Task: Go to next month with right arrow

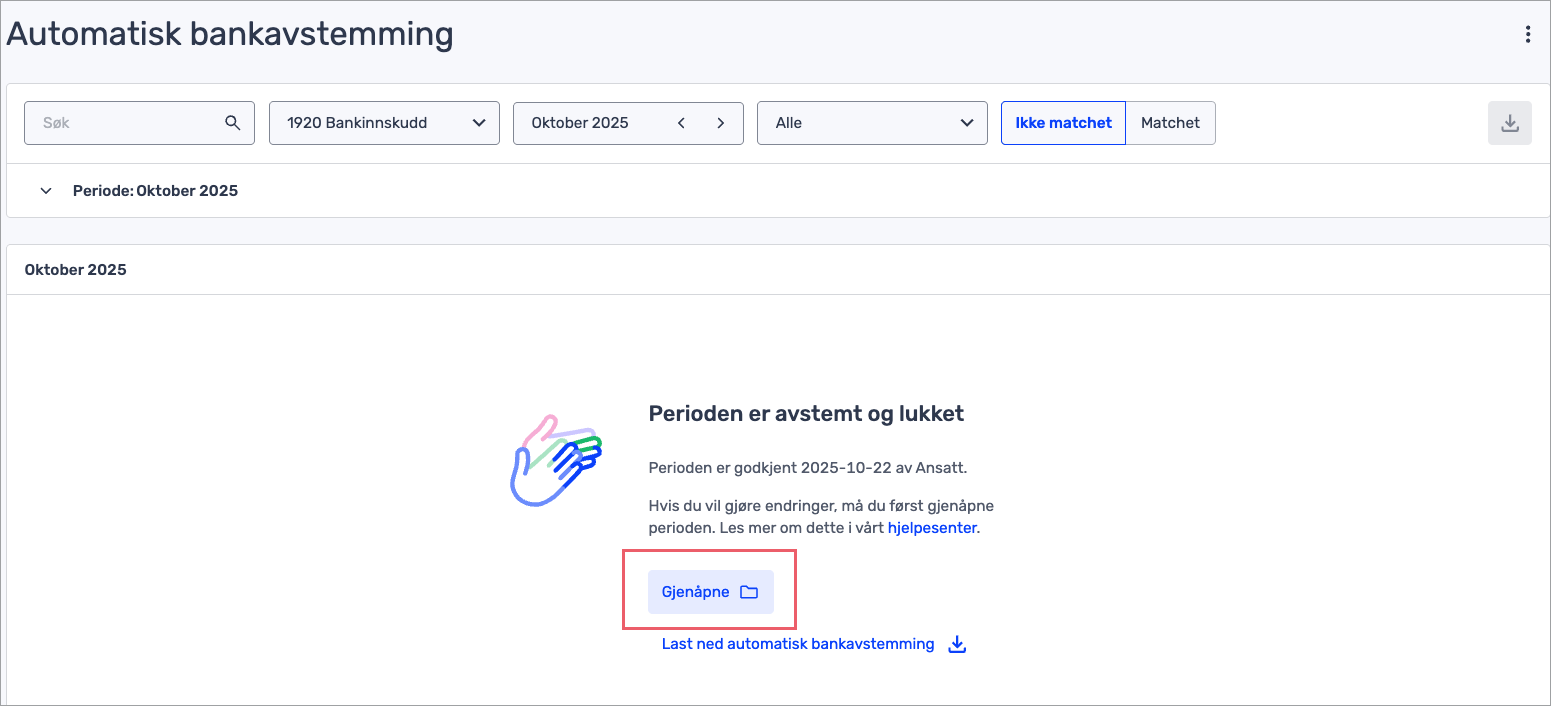Action: pos(720,123)
